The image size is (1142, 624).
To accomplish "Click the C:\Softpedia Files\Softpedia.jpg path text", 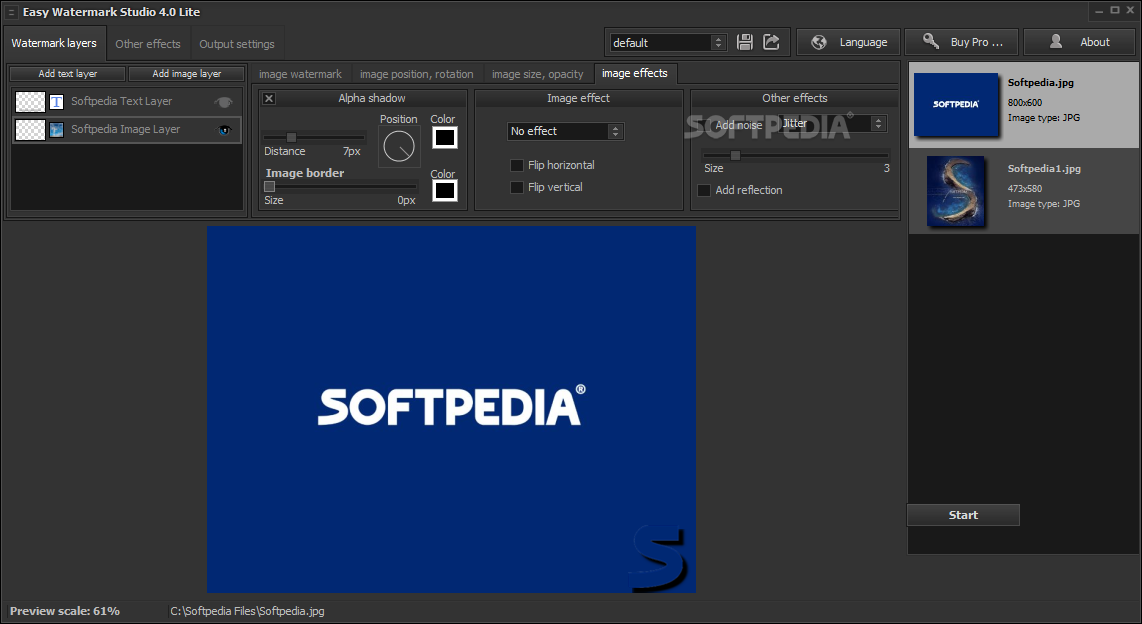I will tap(248, 611).
